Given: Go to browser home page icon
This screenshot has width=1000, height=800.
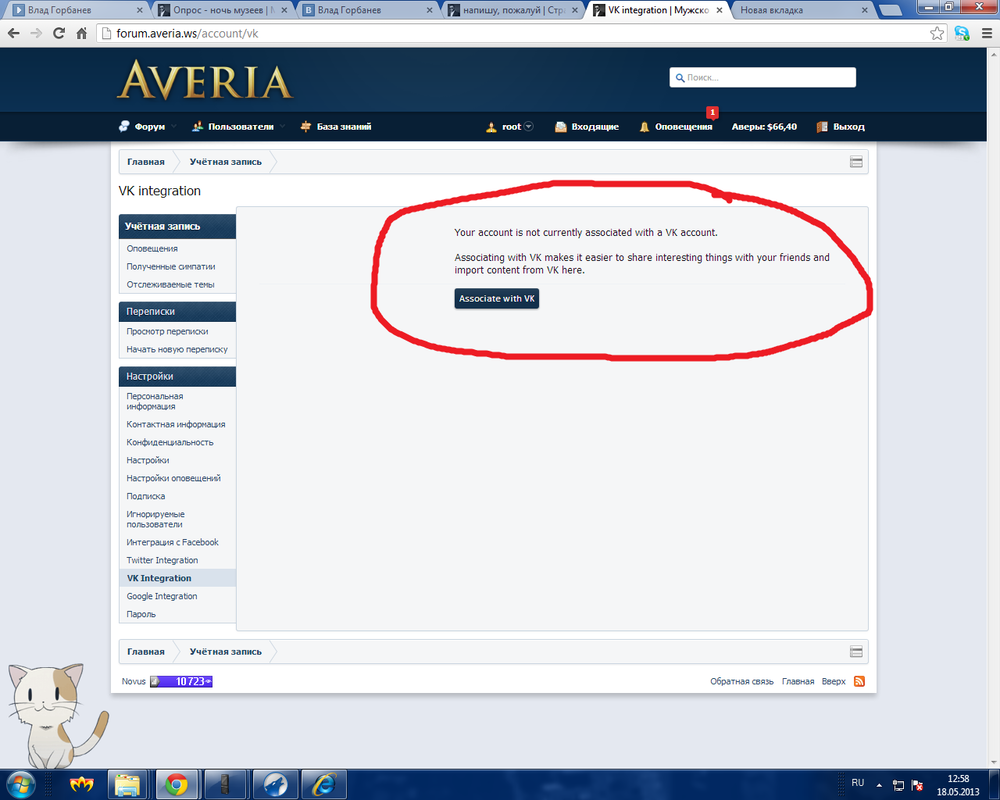Looking at the screenshot, I should tap(82, 33).
